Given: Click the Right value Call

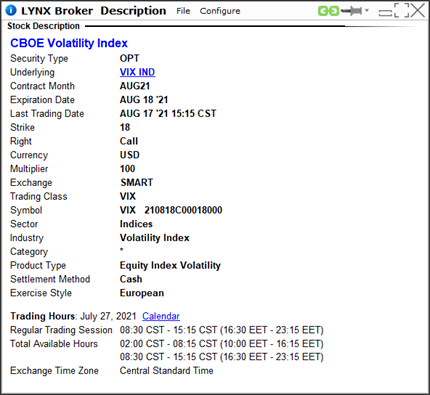Looking at the screenshot, I should pos(129,141).
